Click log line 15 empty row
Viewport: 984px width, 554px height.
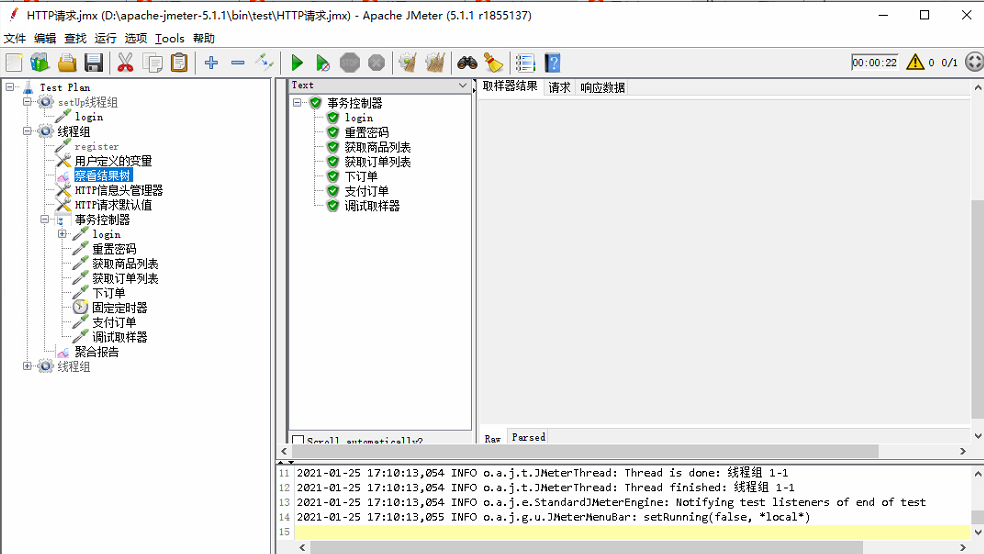[x=632, y=532]
